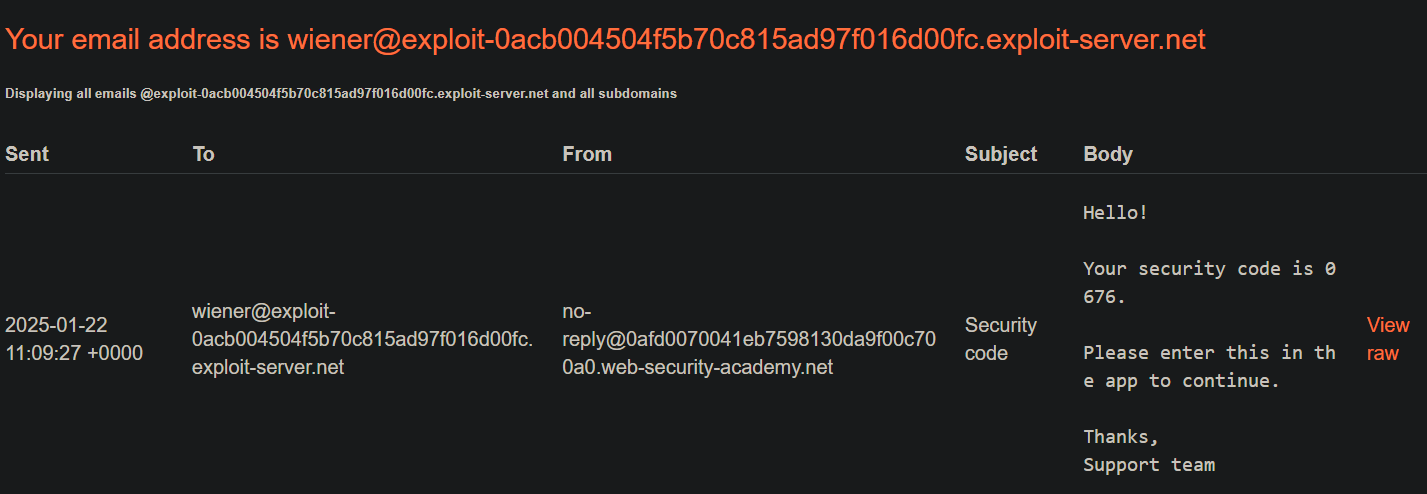Click the "Hello!" greeting line
This screenshot has width=1427, height=494.
(x=1116, y=213)
